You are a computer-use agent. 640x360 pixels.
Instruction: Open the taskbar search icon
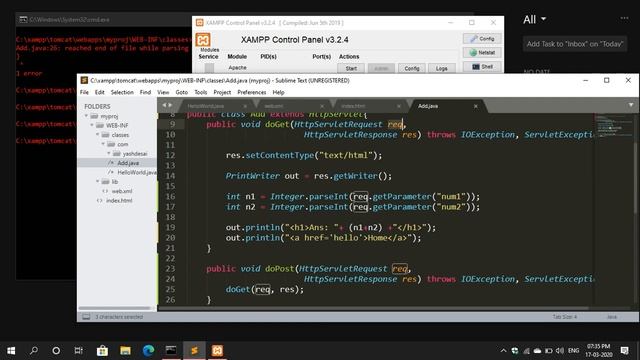(34, 351)
